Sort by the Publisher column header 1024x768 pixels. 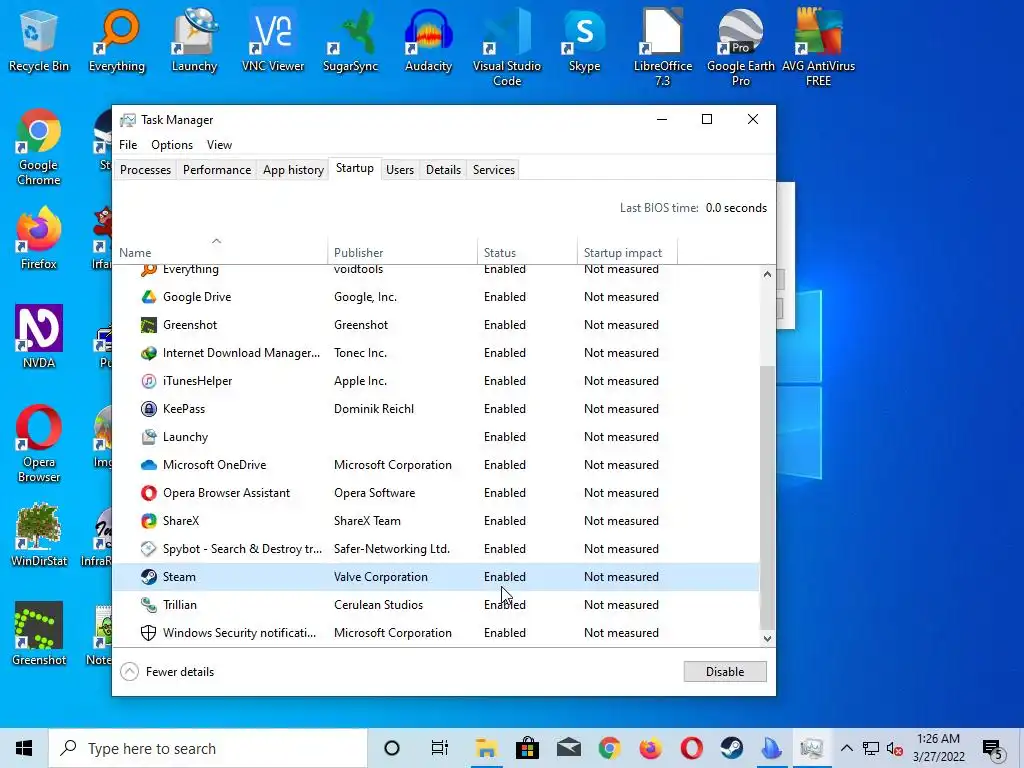pyautogui.click(x=402, y=253)
